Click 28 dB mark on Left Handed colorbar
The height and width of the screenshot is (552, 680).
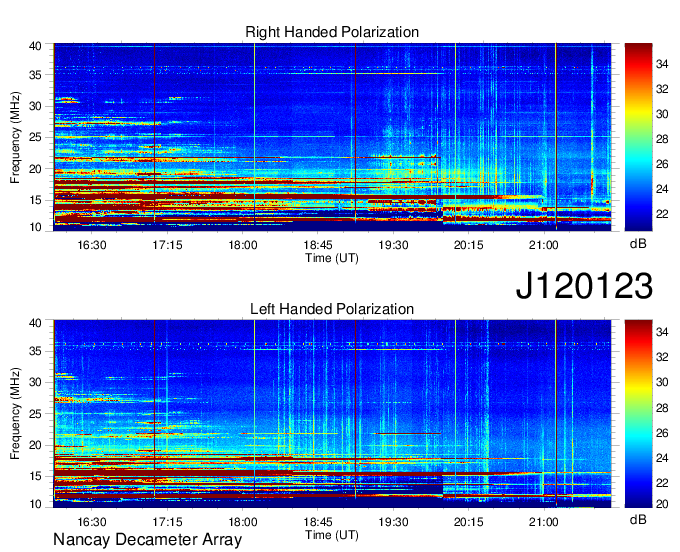pos(662,408)
